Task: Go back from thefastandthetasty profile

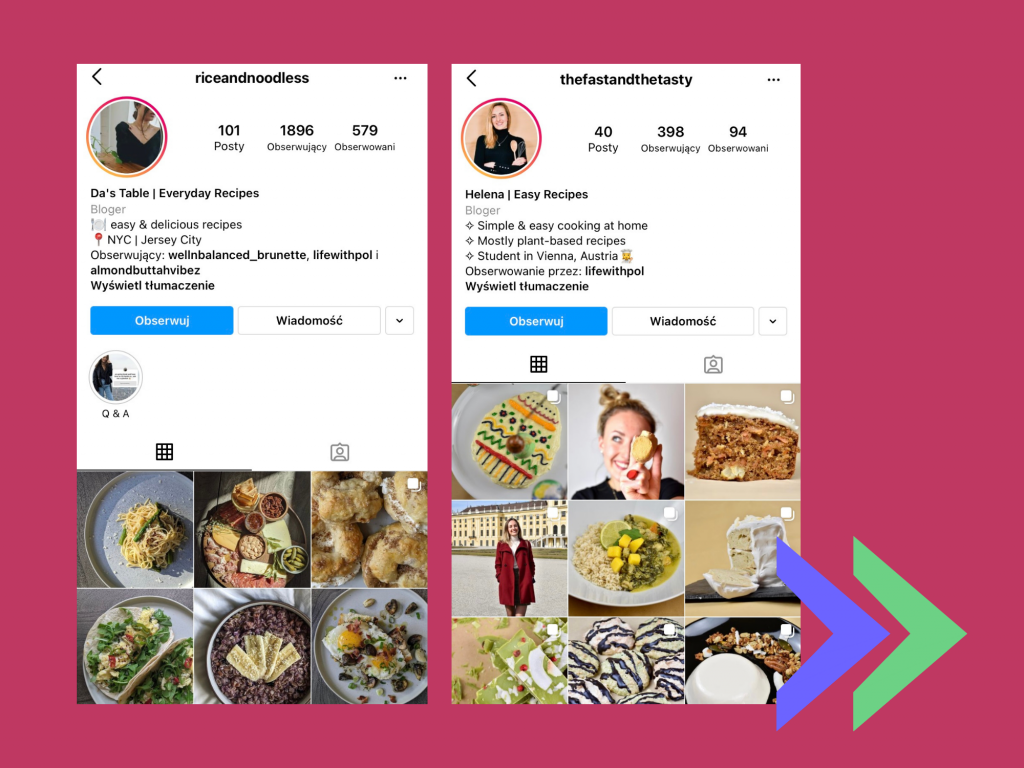Action: pyautogui.click(x=472, y=78)
